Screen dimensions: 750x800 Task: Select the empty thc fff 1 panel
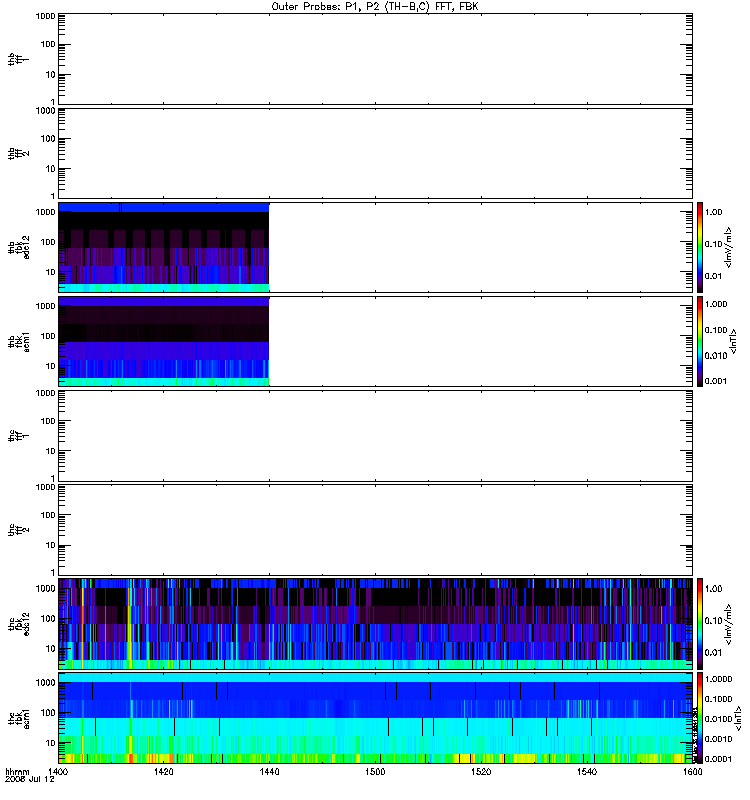[x=375, y=436]
